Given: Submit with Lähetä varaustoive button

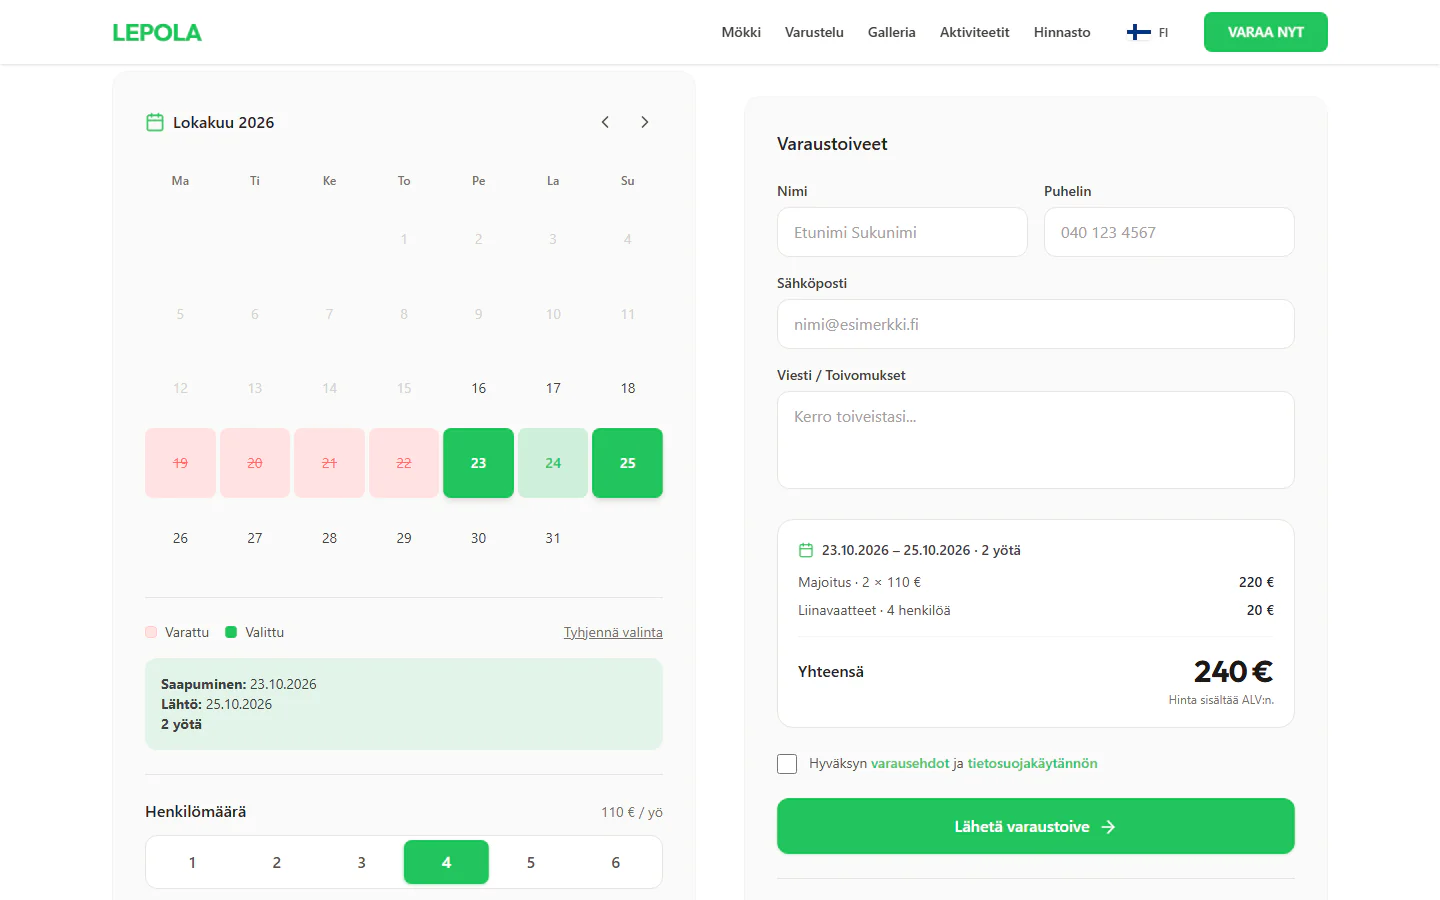Looking at the screenshot, I should pyautogui.click(x=1036, y=826).
